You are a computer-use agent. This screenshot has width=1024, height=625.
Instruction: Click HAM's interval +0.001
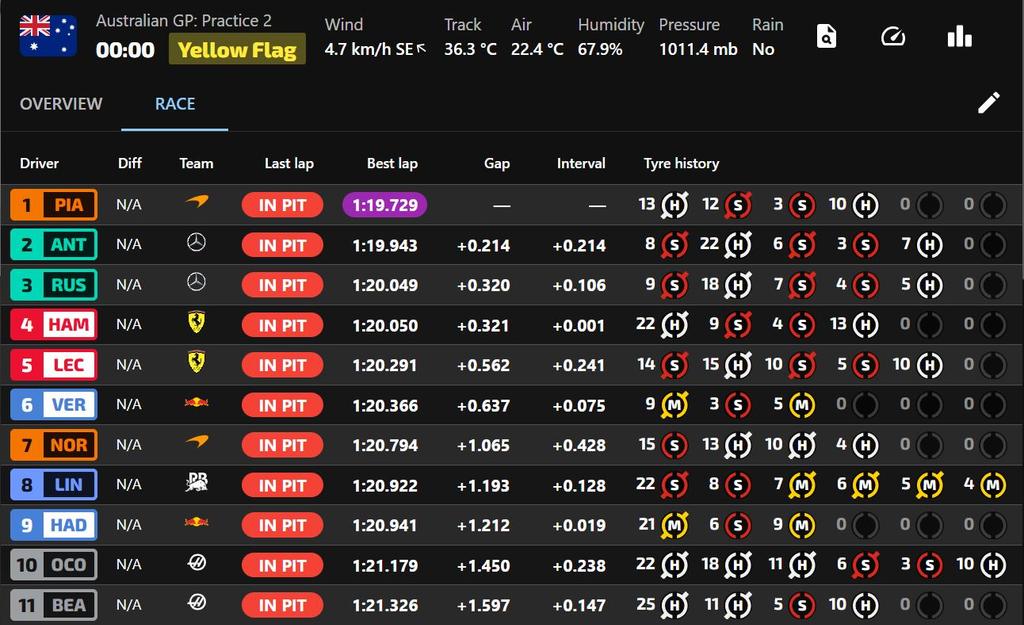tap(579, 326)
